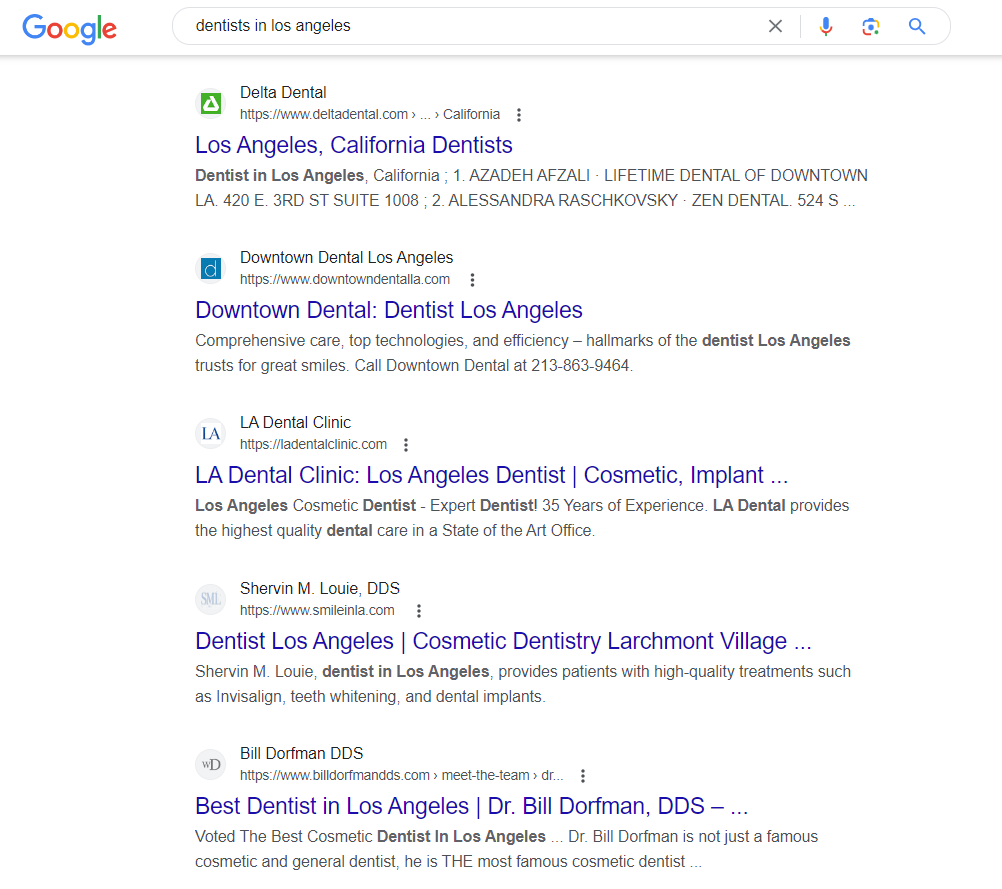Open 'LA Dental Clinic: Los Angeles Dentist' link
Screen dimensions: 1002x889
491,475
